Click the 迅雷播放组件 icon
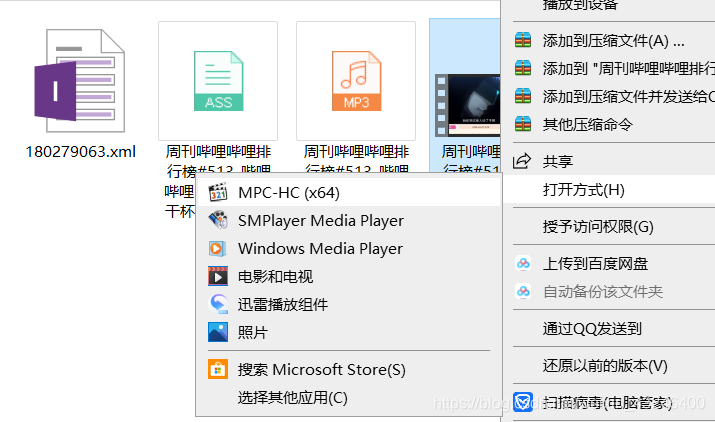The height and width of the screenshot is (422, 715). [218, 304]
